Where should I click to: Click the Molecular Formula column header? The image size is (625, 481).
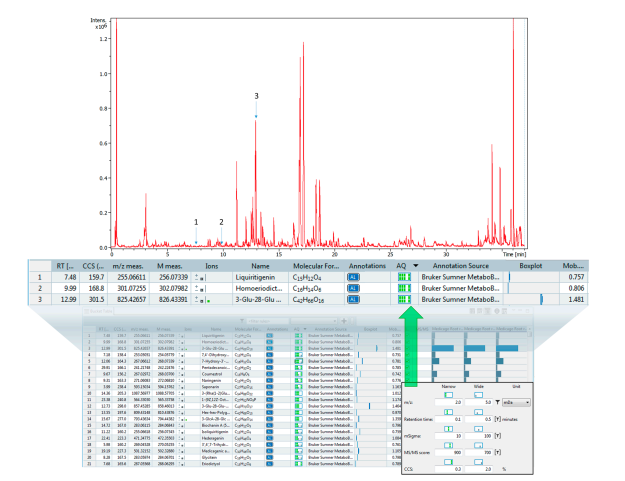(316, 265)
